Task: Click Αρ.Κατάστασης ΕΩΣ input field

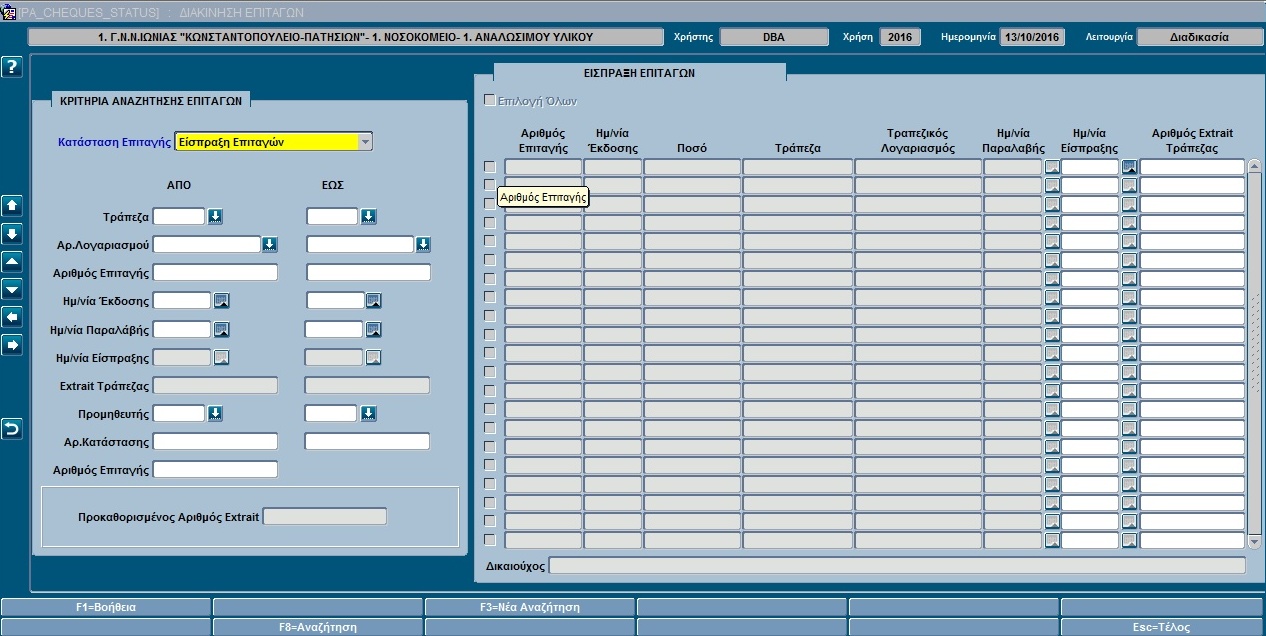Action: [x=367, y=441]
